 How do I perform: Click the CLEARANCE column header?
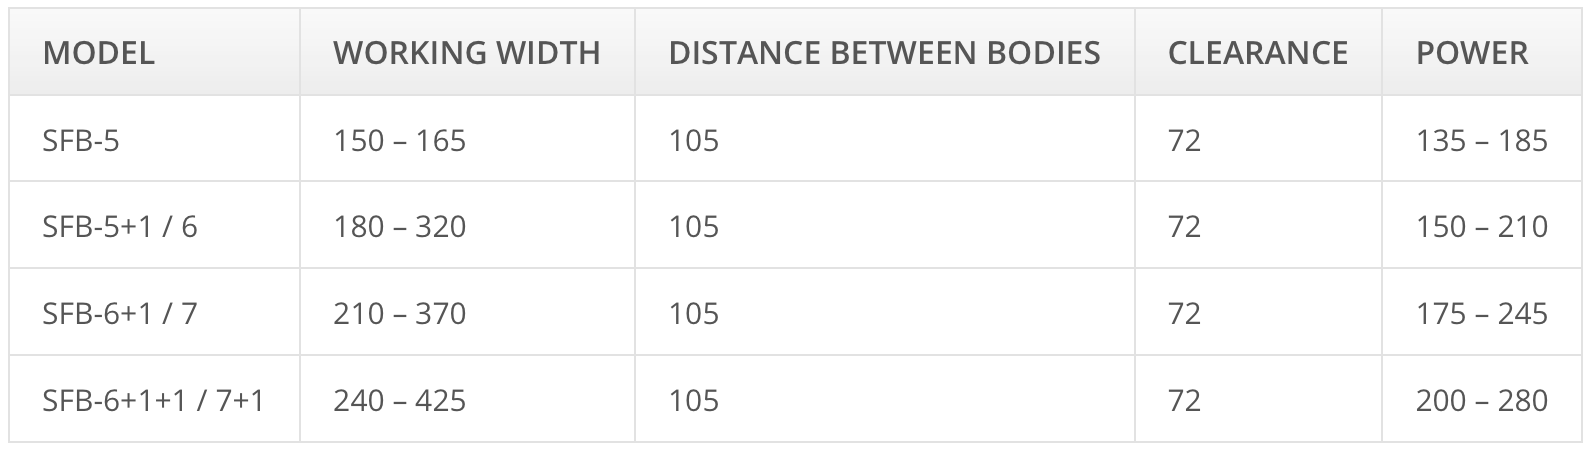click(x=1257, y=53)
